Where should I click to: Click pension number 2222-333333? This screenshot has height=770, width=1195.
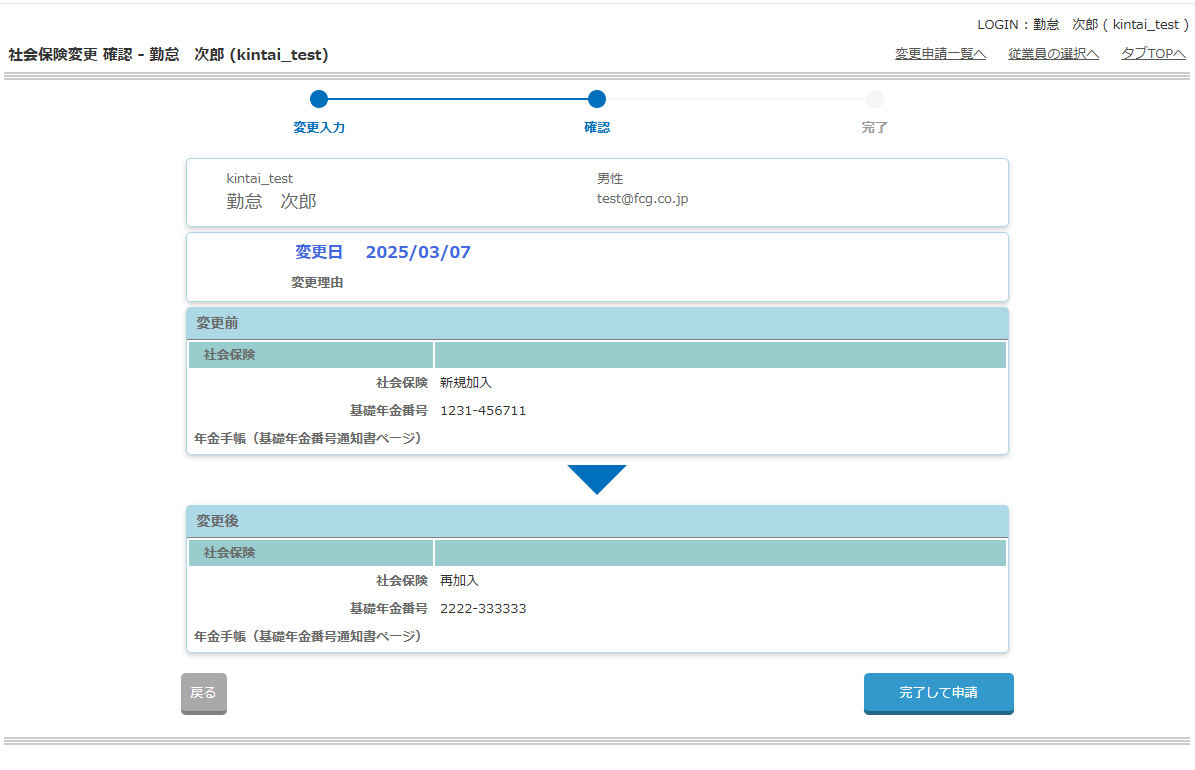[483, 608]
